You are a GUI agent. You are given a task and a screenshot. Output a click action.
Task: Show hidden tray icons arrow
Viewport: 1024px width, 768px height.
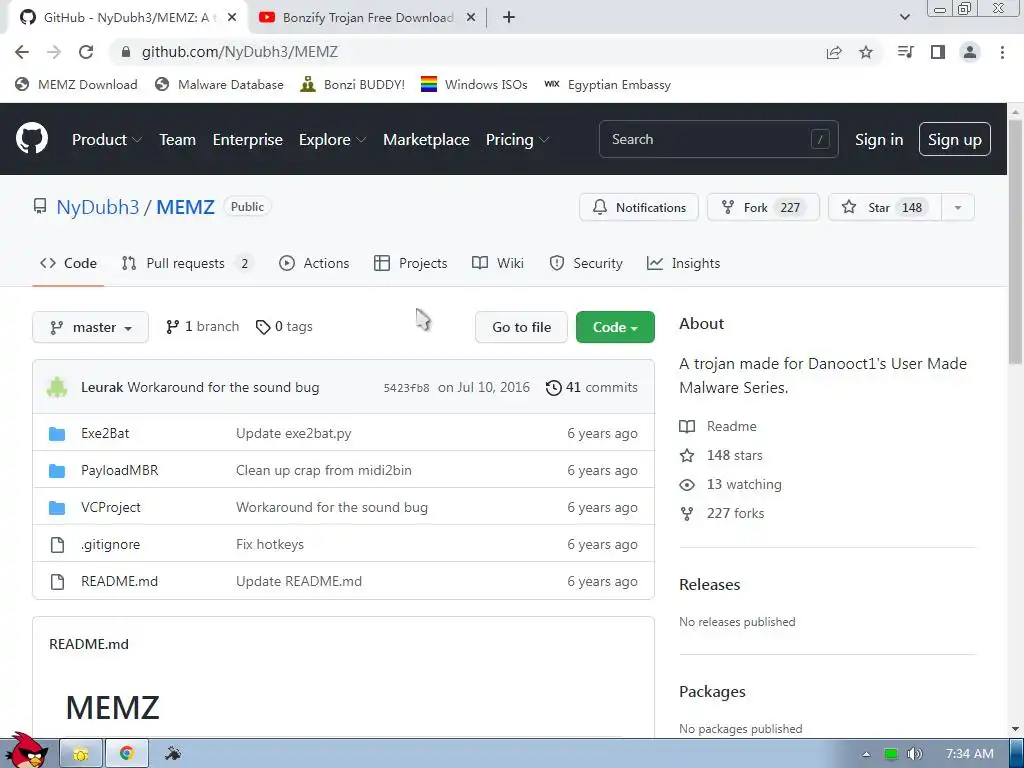[866, 754]
